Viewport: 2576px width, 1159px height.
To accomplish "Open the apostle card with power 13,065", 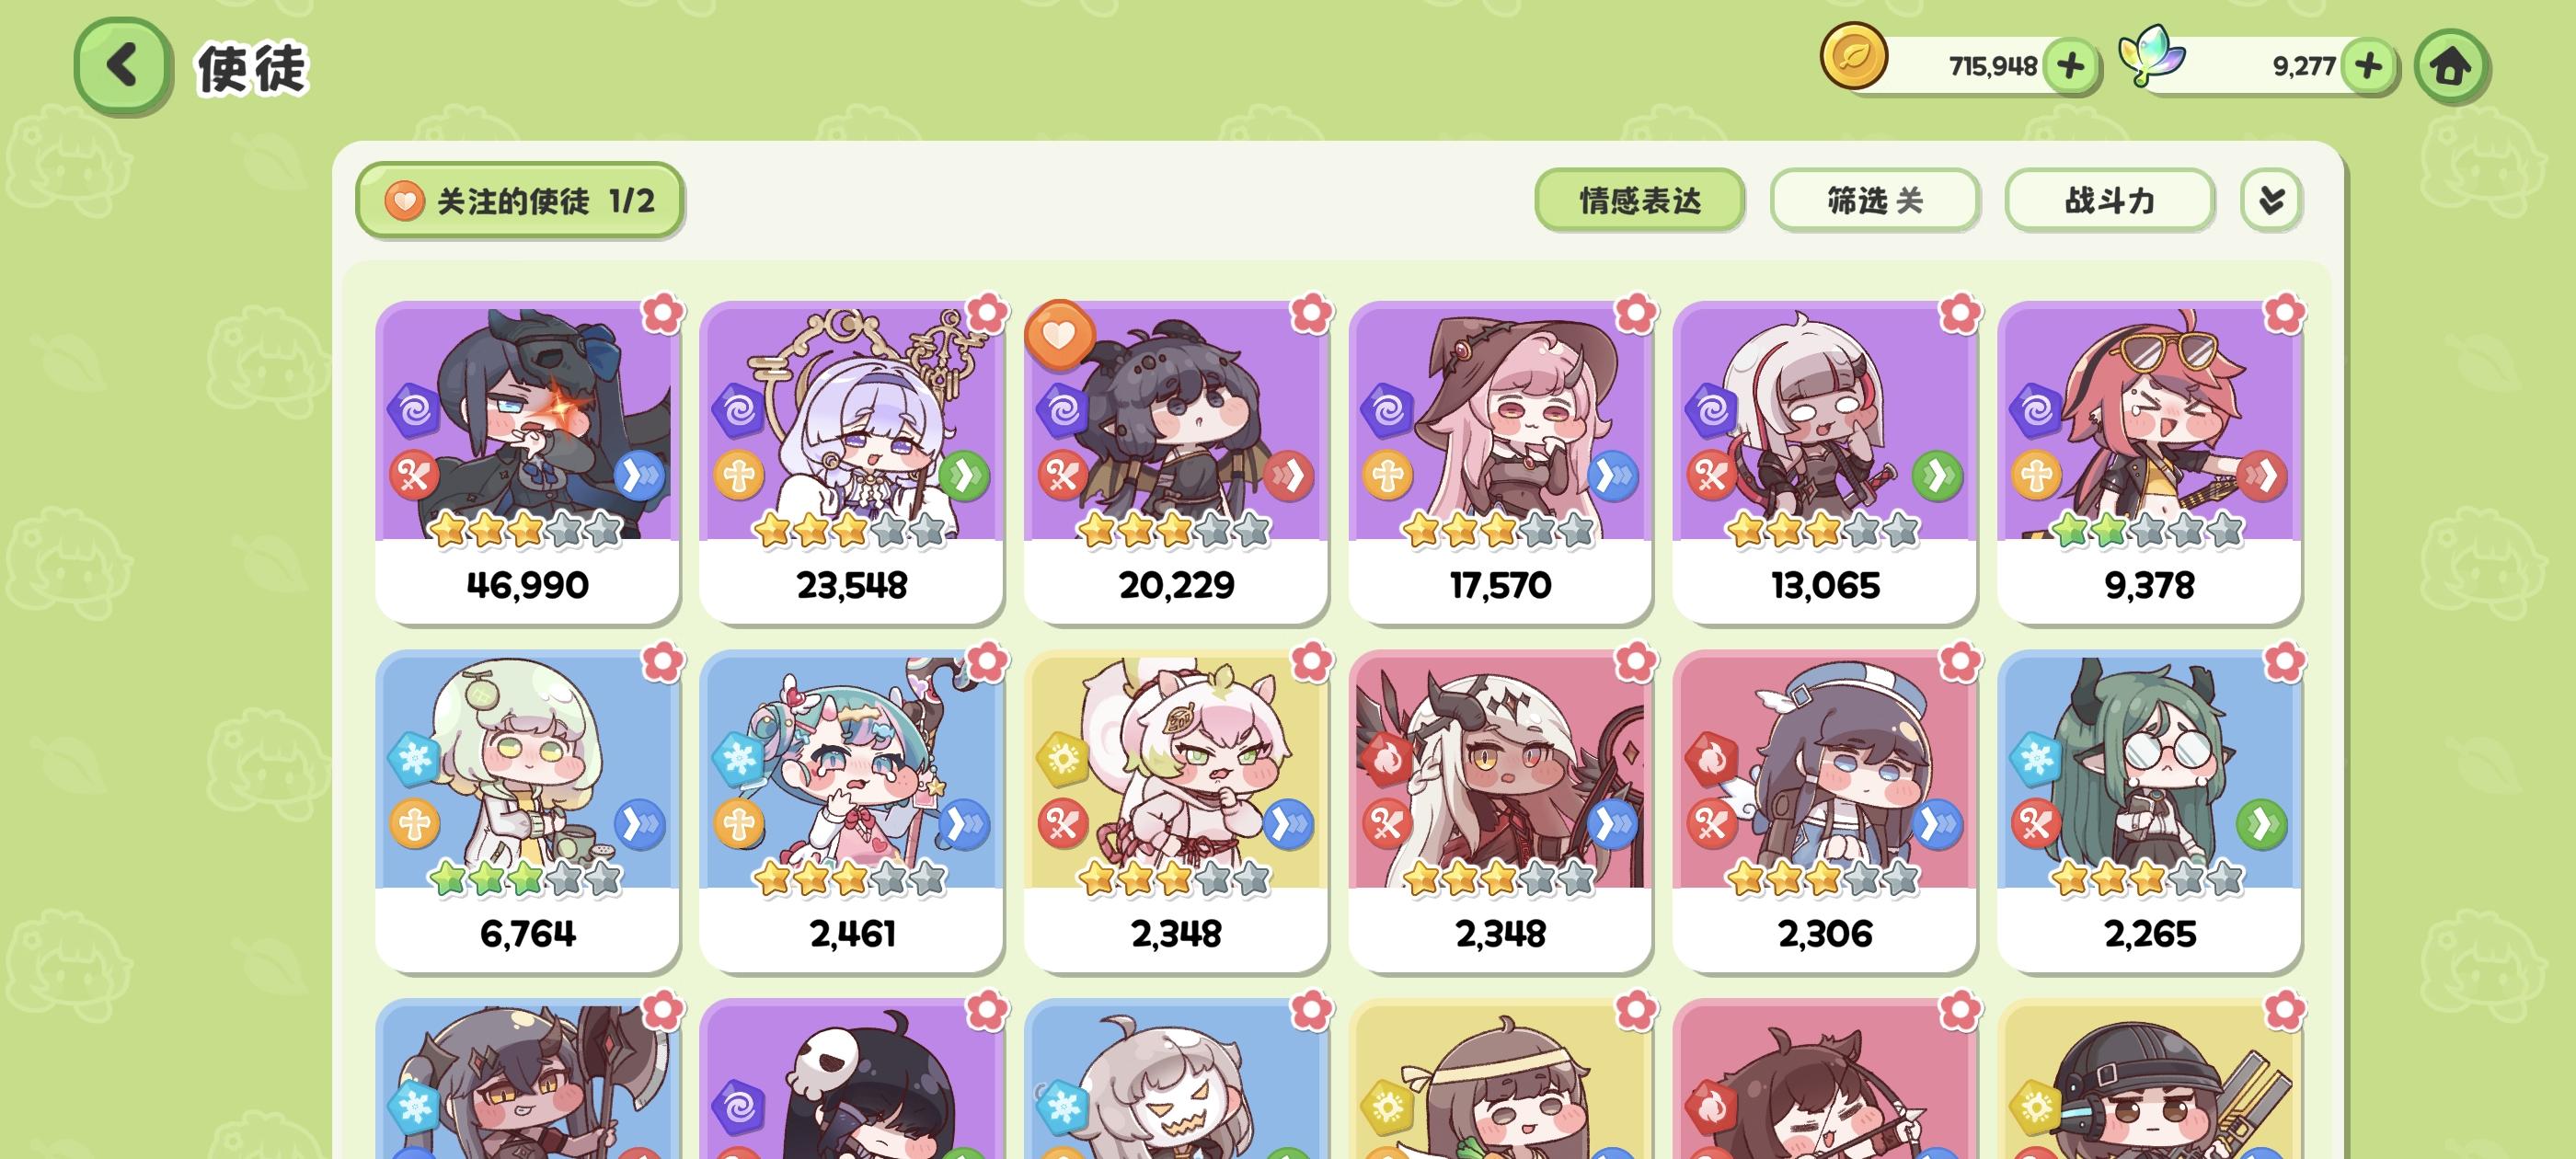I will click(x=1824, y=462).
